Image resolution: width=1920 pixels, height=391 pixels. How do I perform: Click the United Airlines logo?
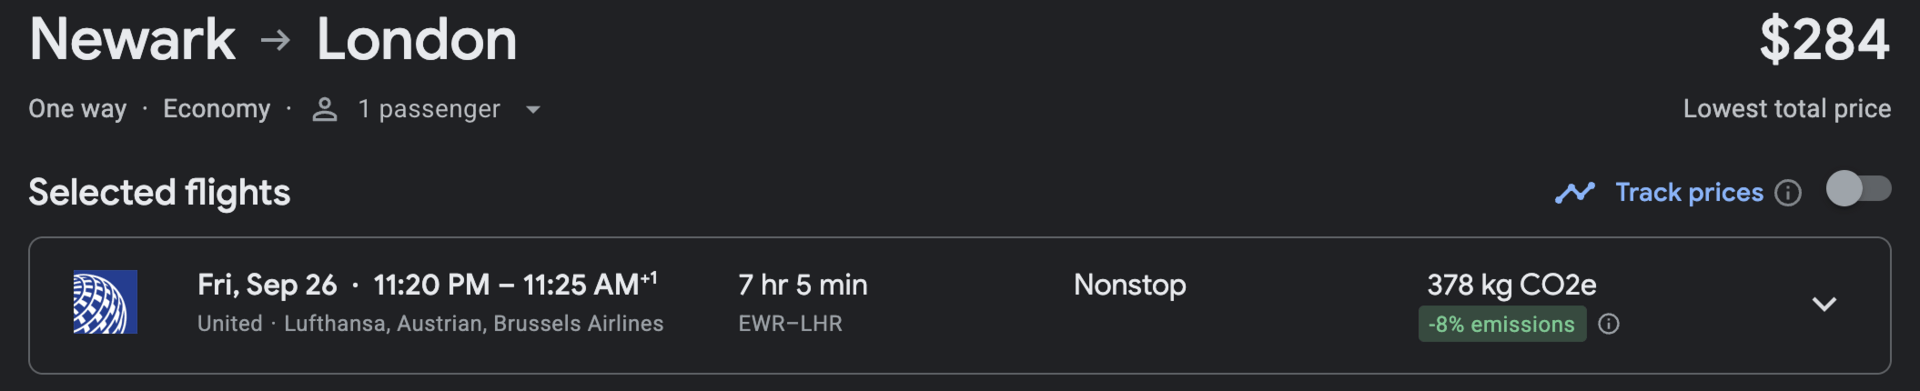coord(105,302)
